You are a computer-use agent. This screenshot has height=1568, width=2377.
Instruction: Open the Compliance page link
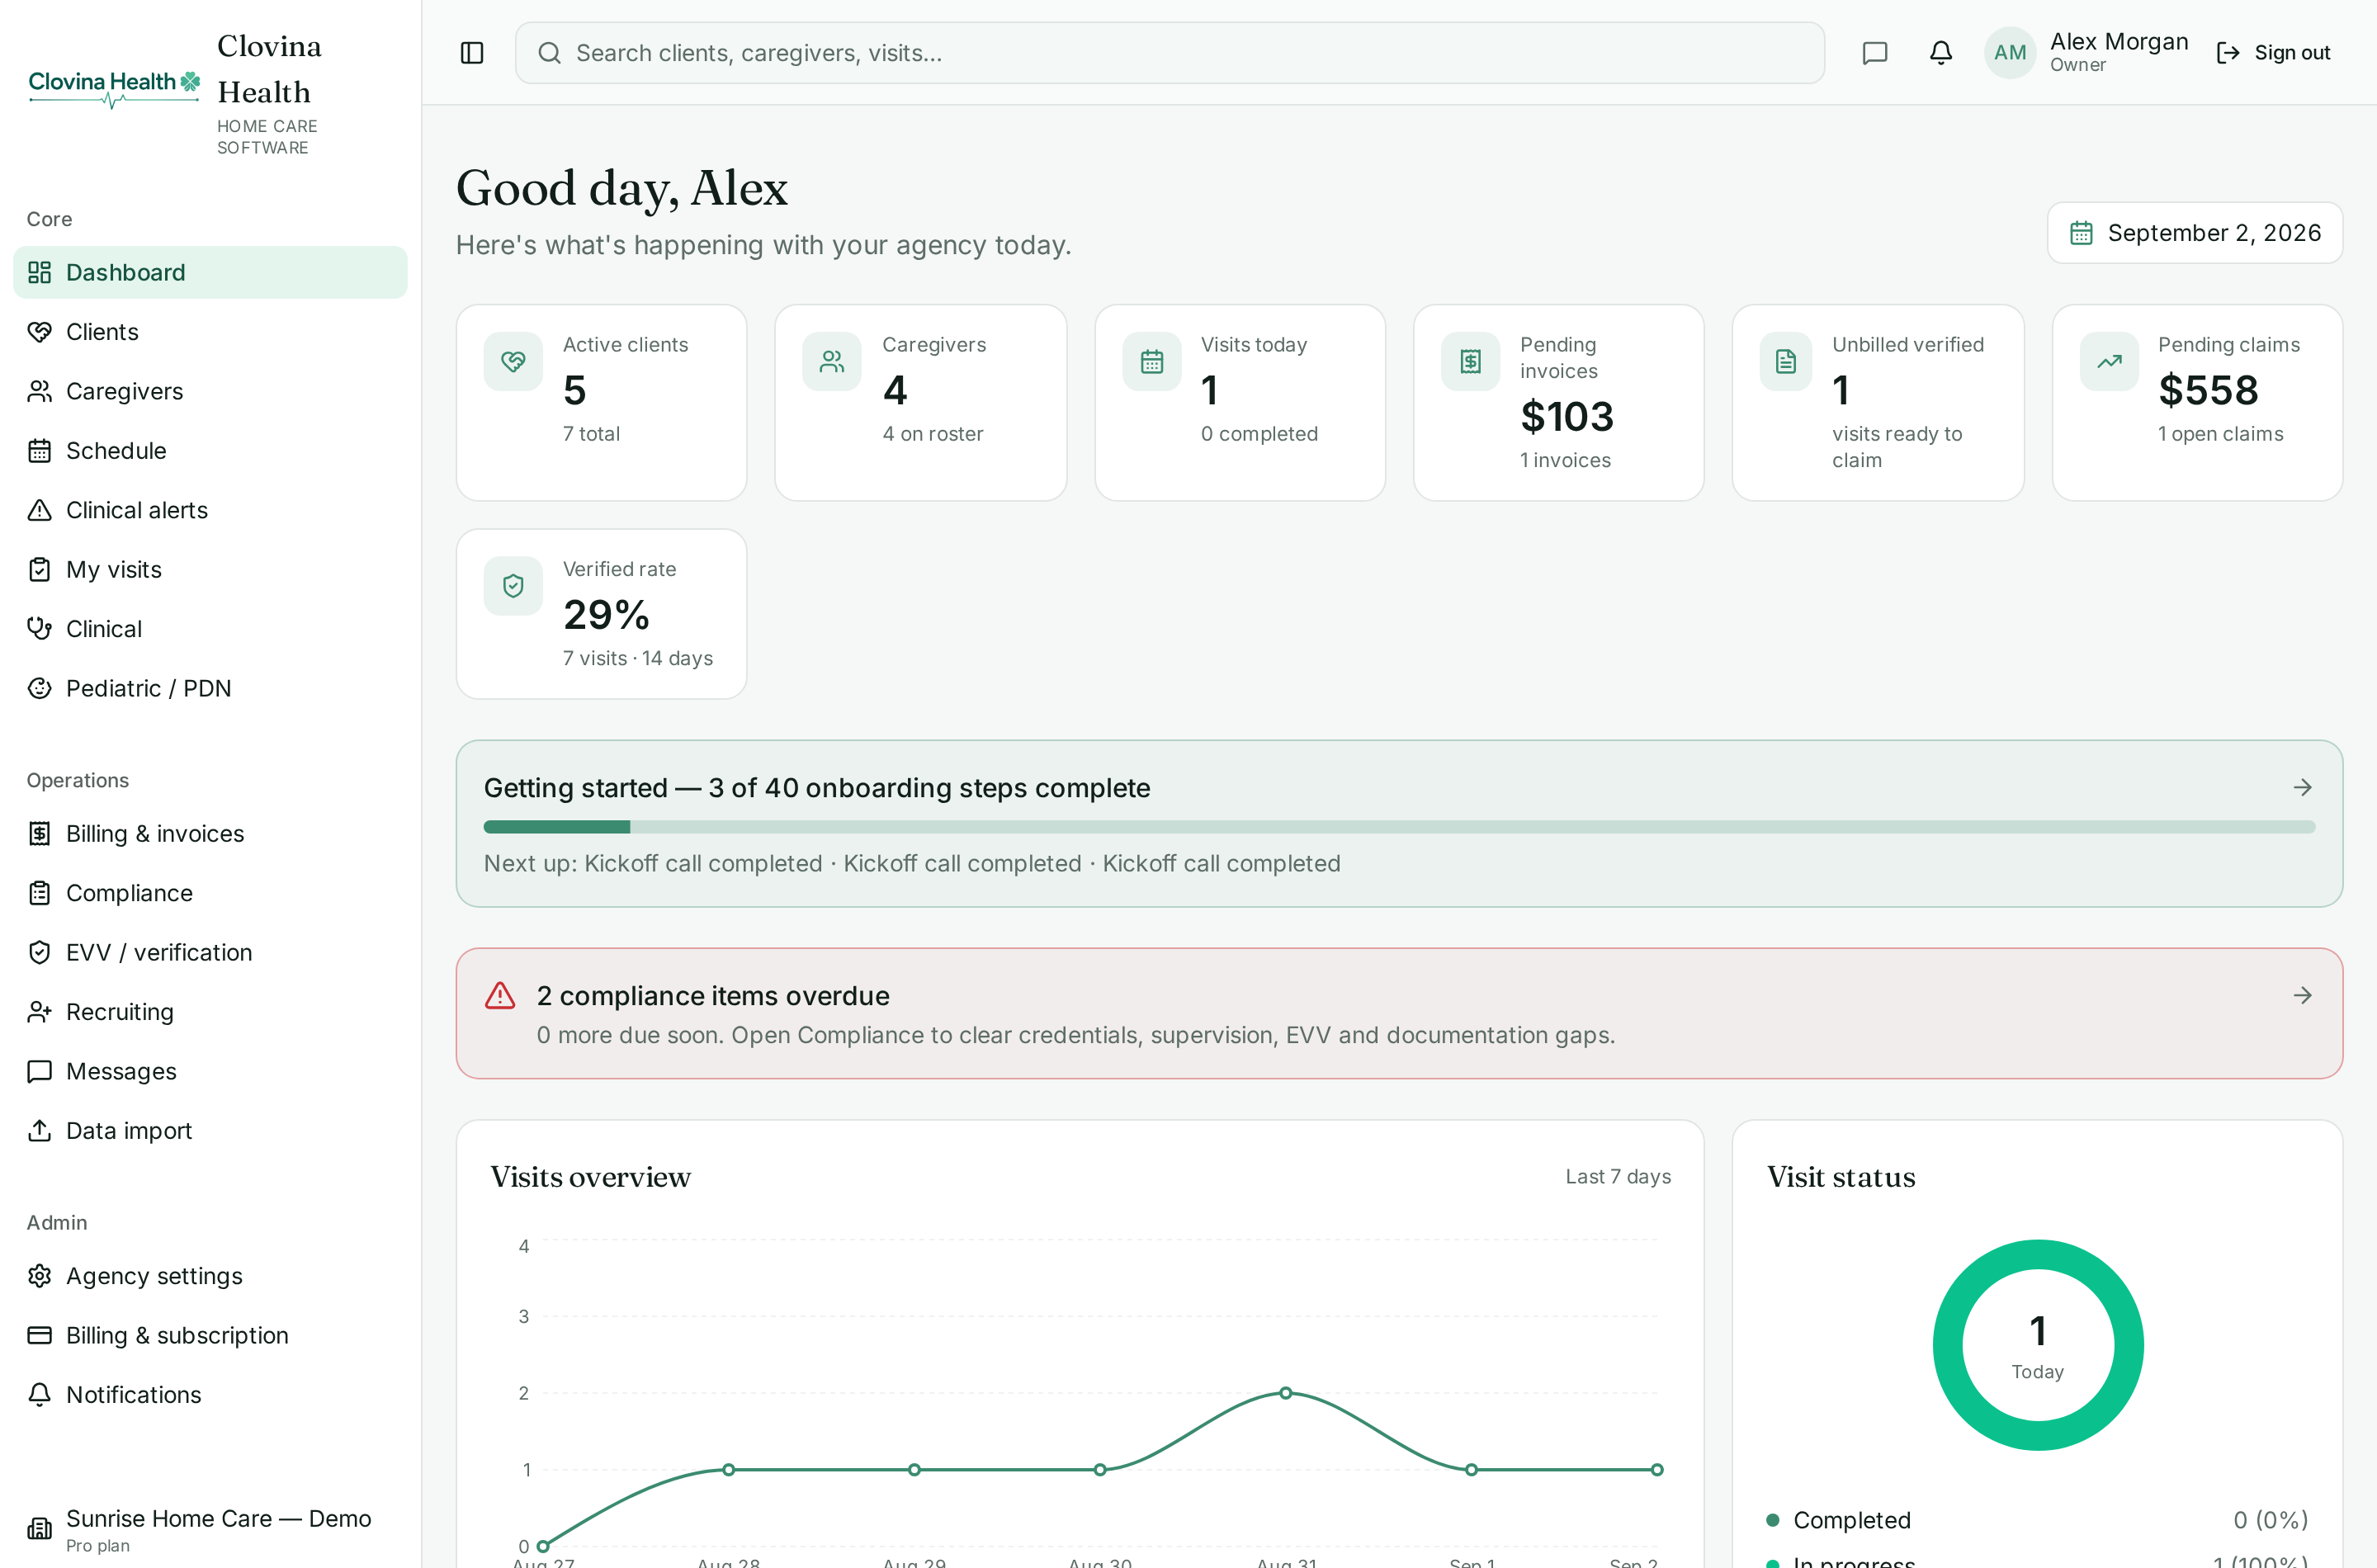click(x=210, y=893)
